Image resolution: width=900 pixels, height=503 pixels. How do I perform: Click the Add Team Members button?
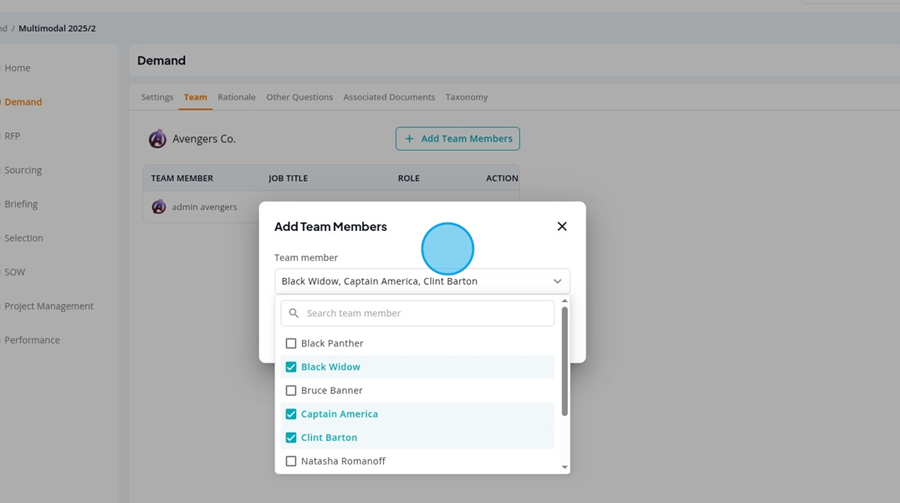[457, 138]
